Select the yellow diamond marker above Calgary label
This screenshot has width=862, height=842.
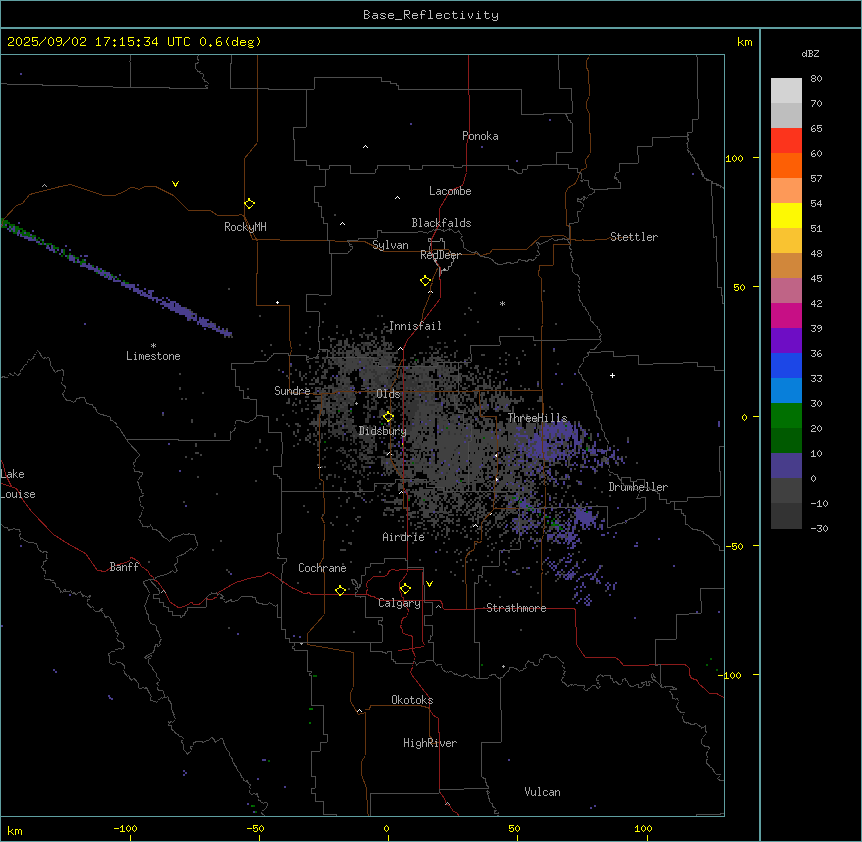pos(405,589)
